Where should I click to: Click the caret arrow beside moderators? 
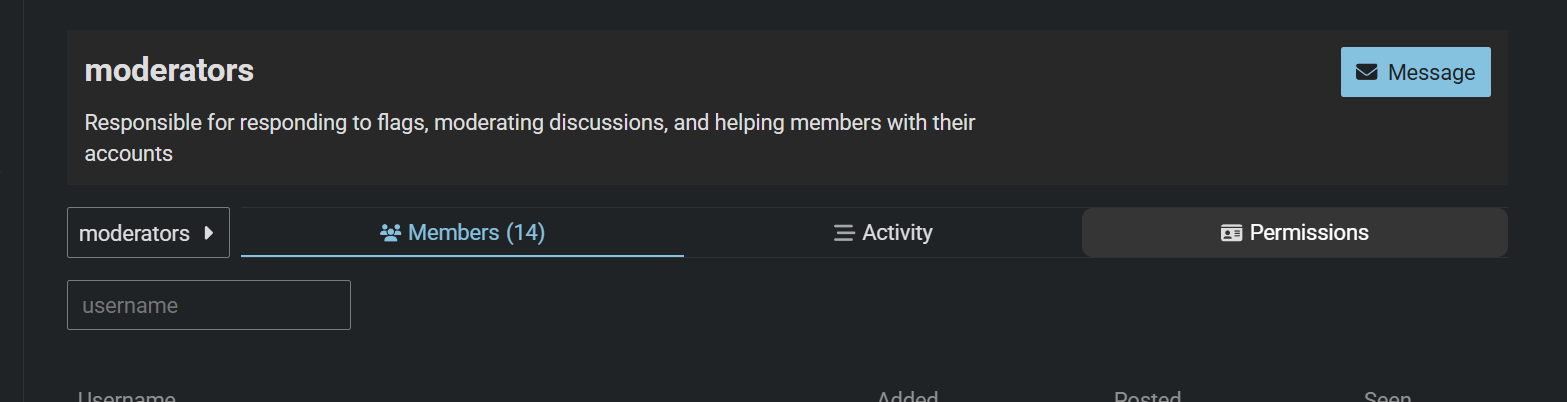209,233
